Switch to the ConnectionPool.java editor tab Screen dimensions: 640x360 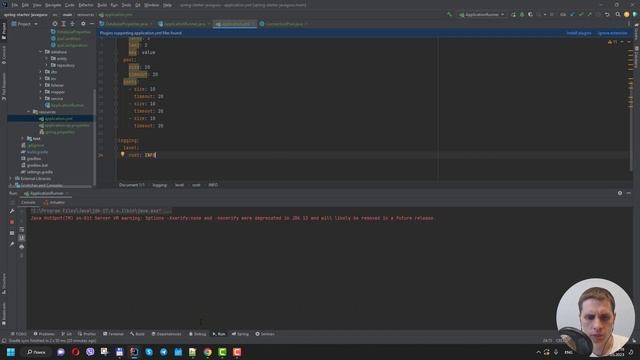pos(284,24)
